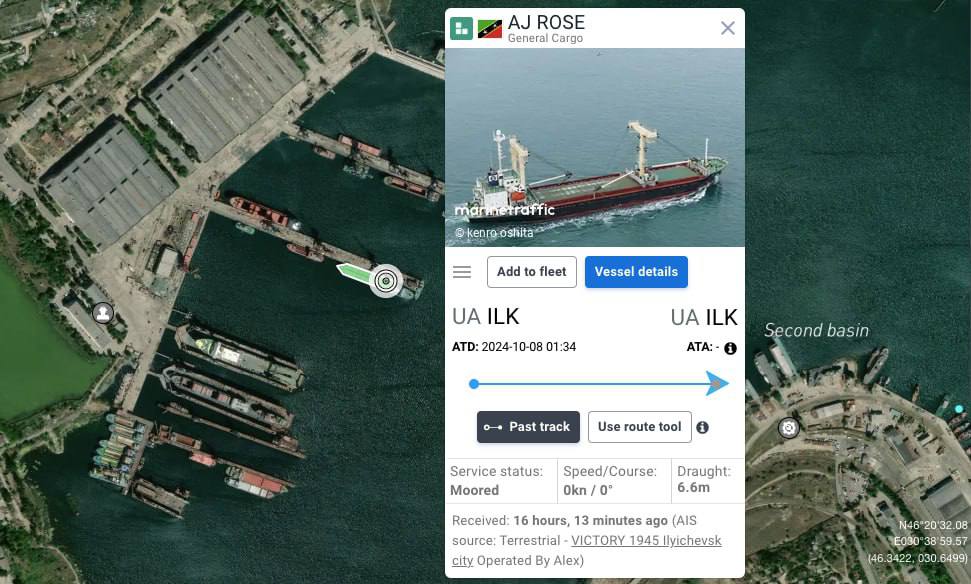
Task: Click the info icon beside Use route tool
Action: point(702,428)
